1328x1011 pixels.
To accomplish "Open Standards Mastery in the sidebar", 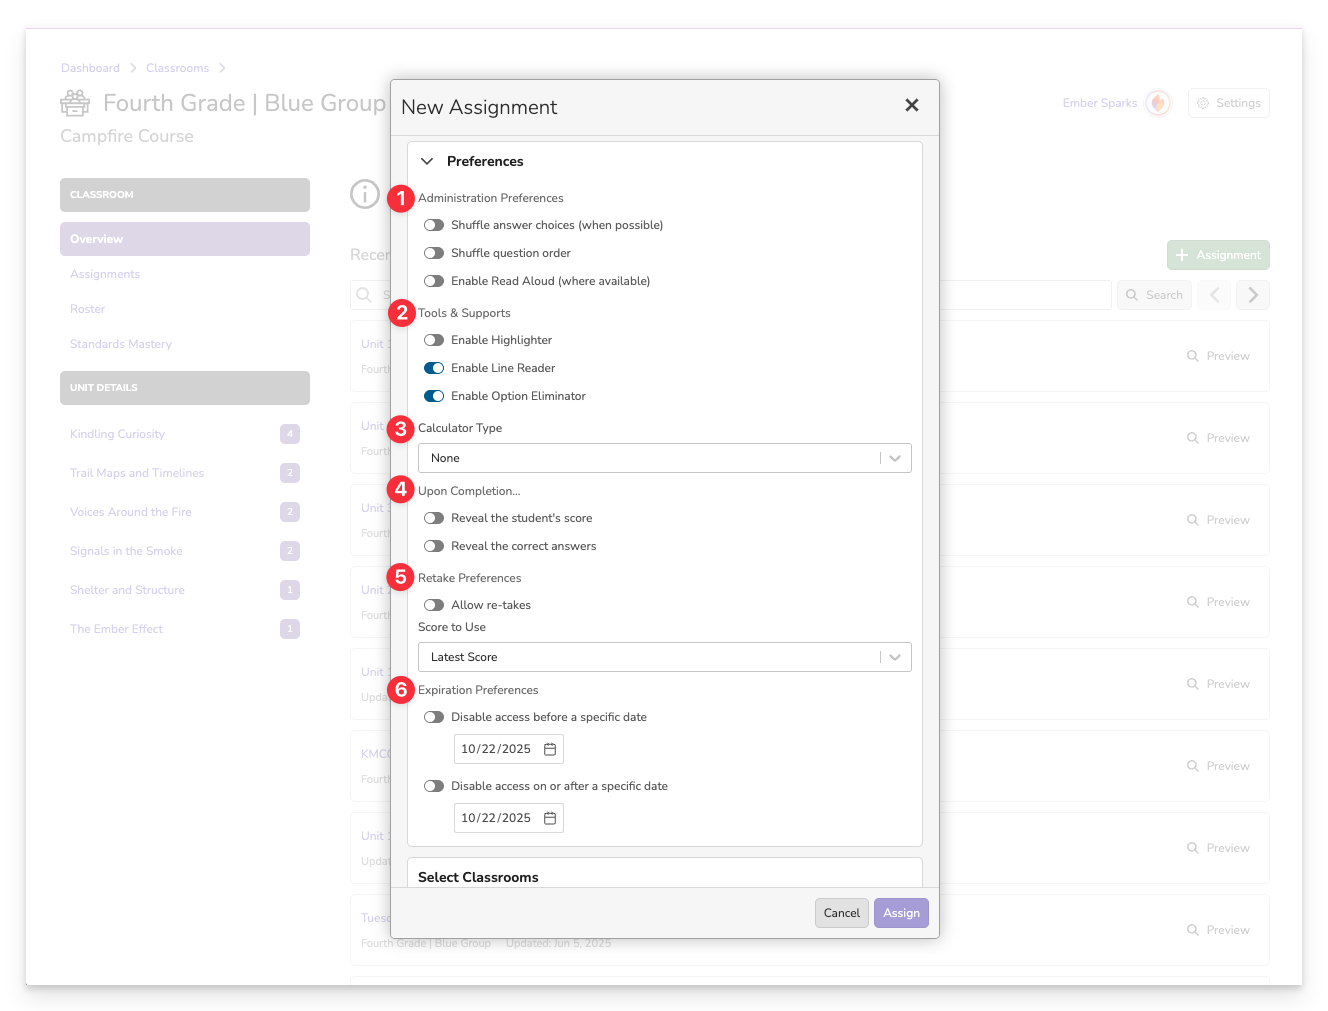I will (121, 344).
